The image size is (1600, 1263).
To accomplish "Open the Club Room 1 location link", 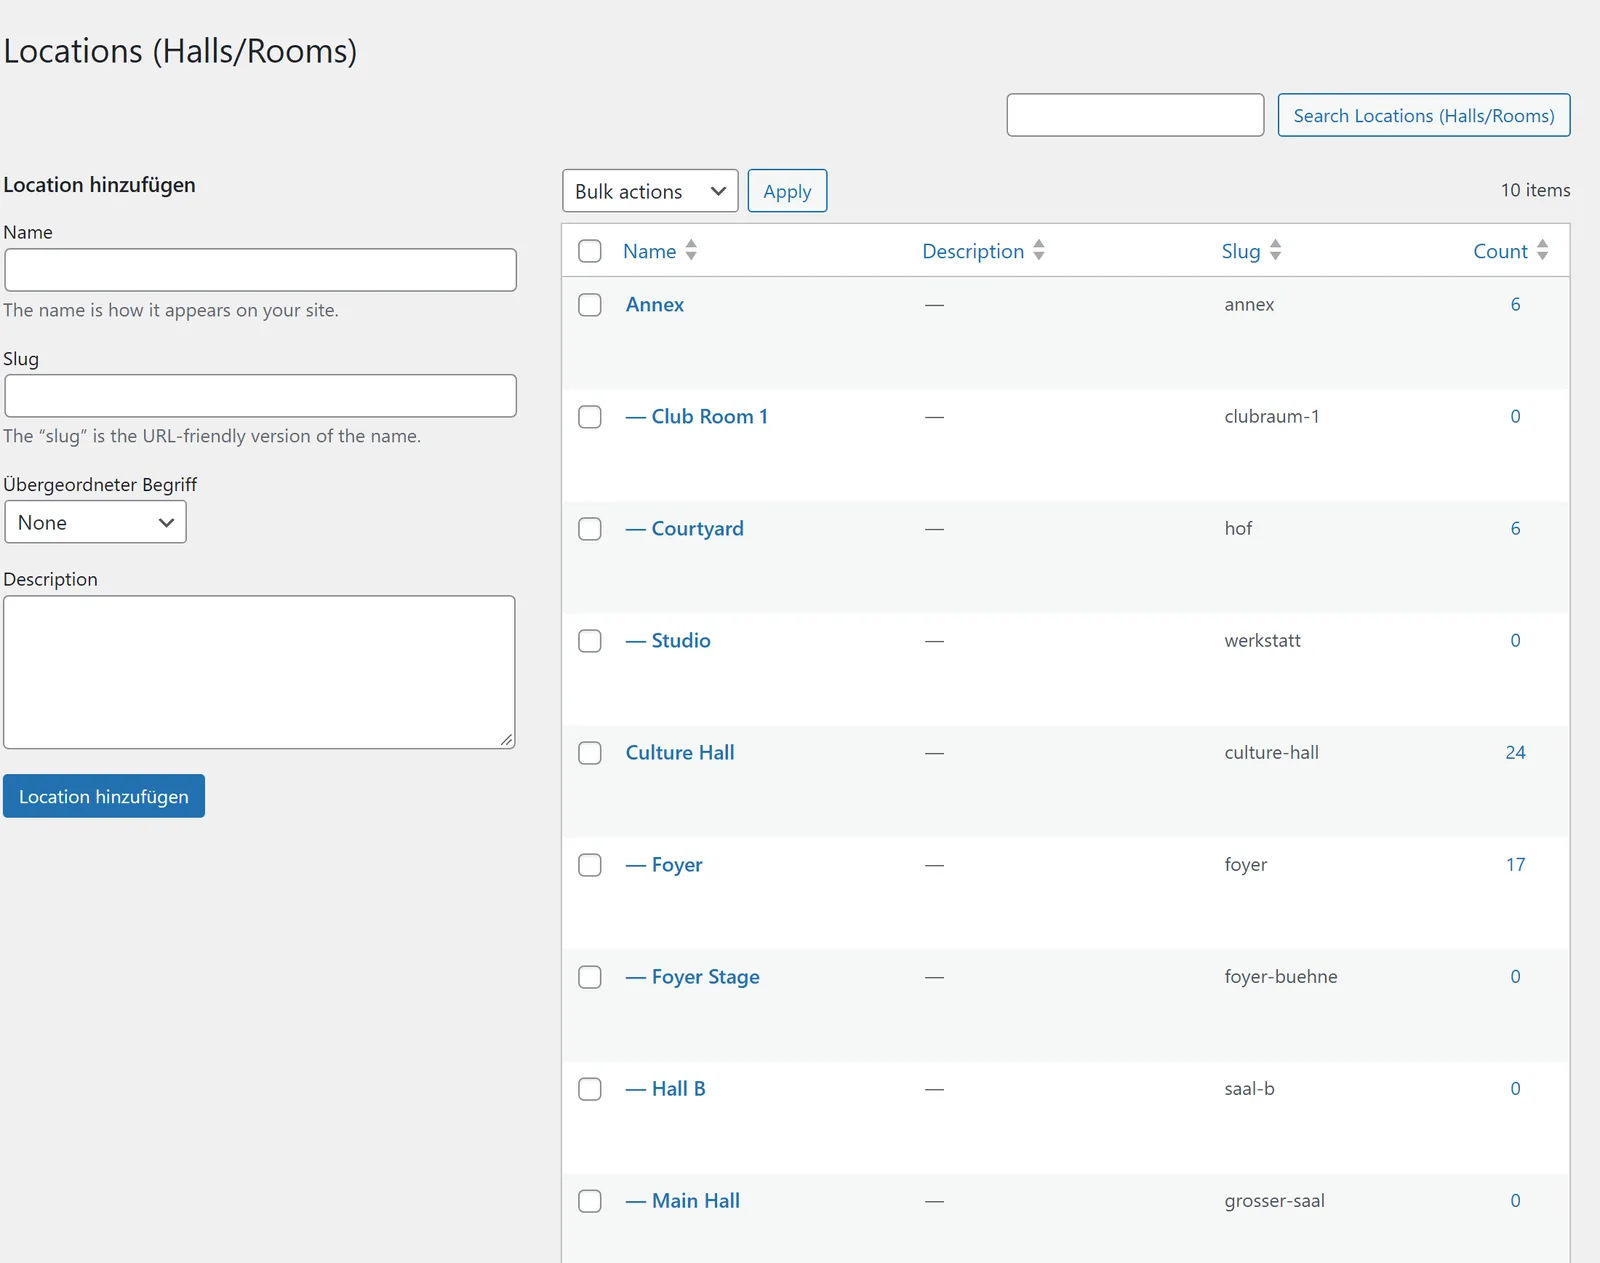I will [697, 417].
